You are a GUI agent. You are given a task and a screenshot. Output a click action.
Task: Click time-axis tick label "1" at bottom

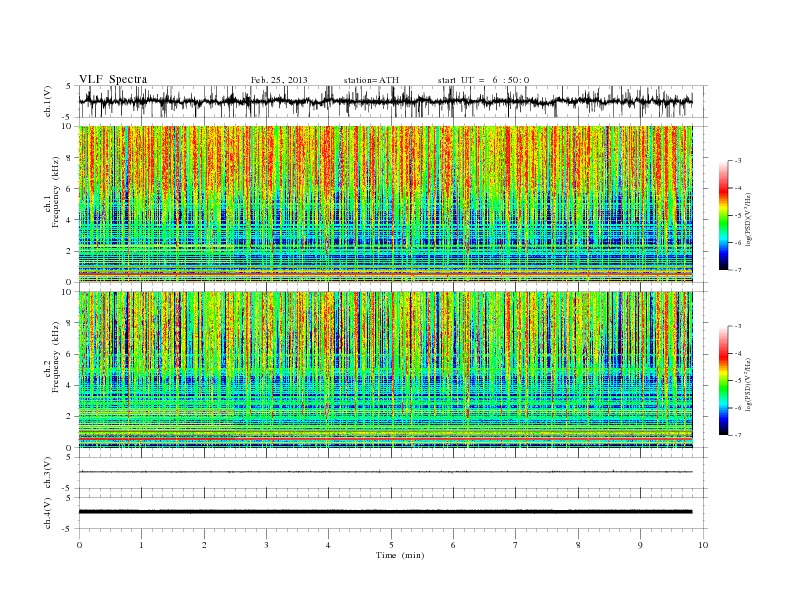click(141, 545)
